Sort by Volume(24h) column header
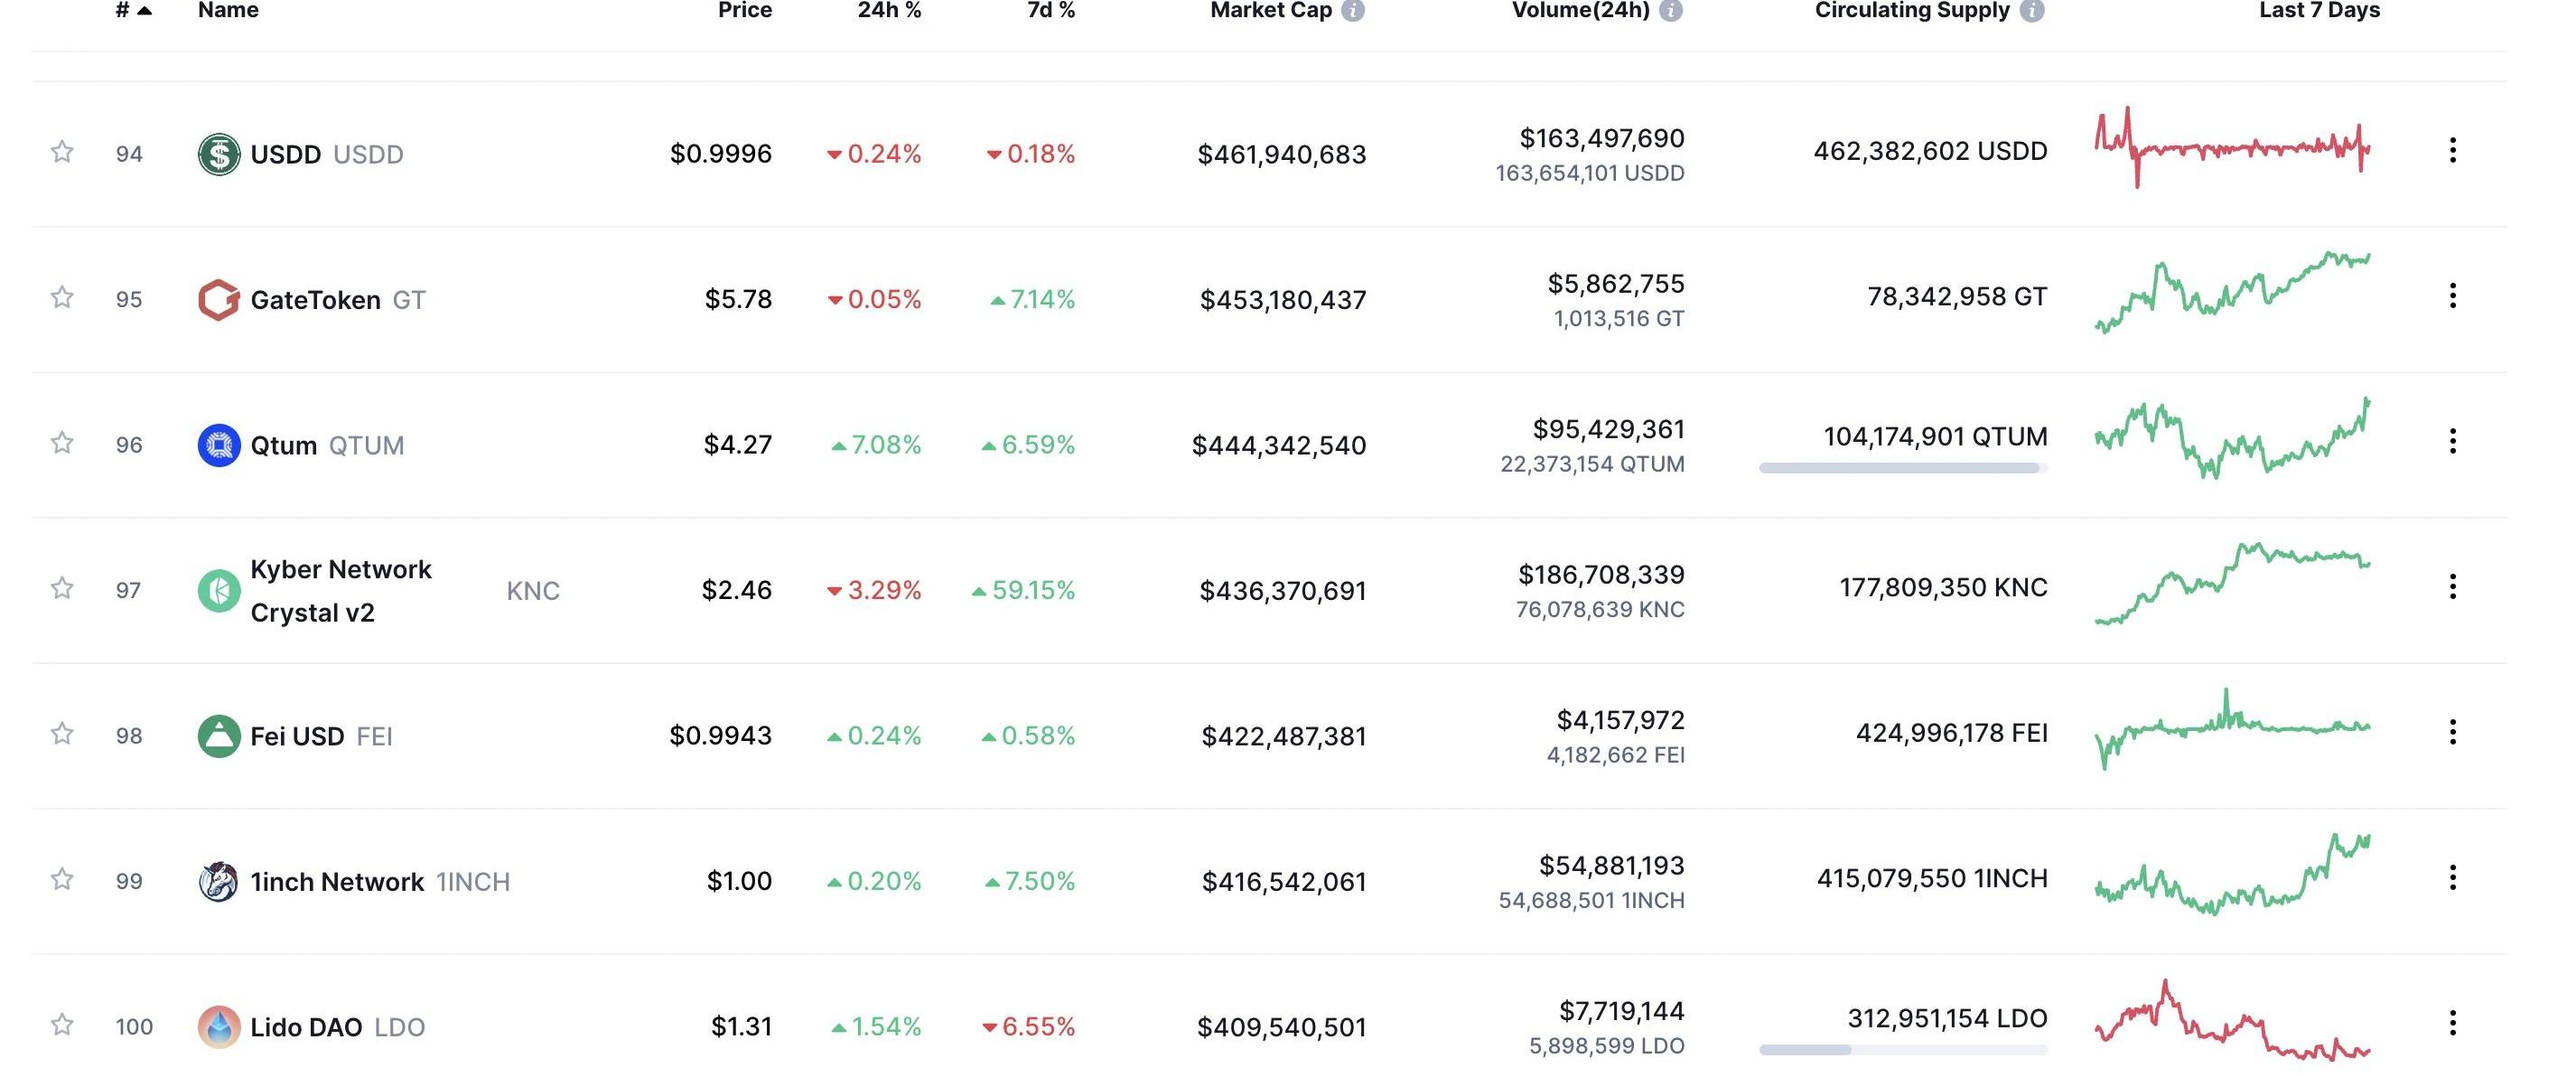This screenshot has width=2576, height=1077. [1580, 11]
